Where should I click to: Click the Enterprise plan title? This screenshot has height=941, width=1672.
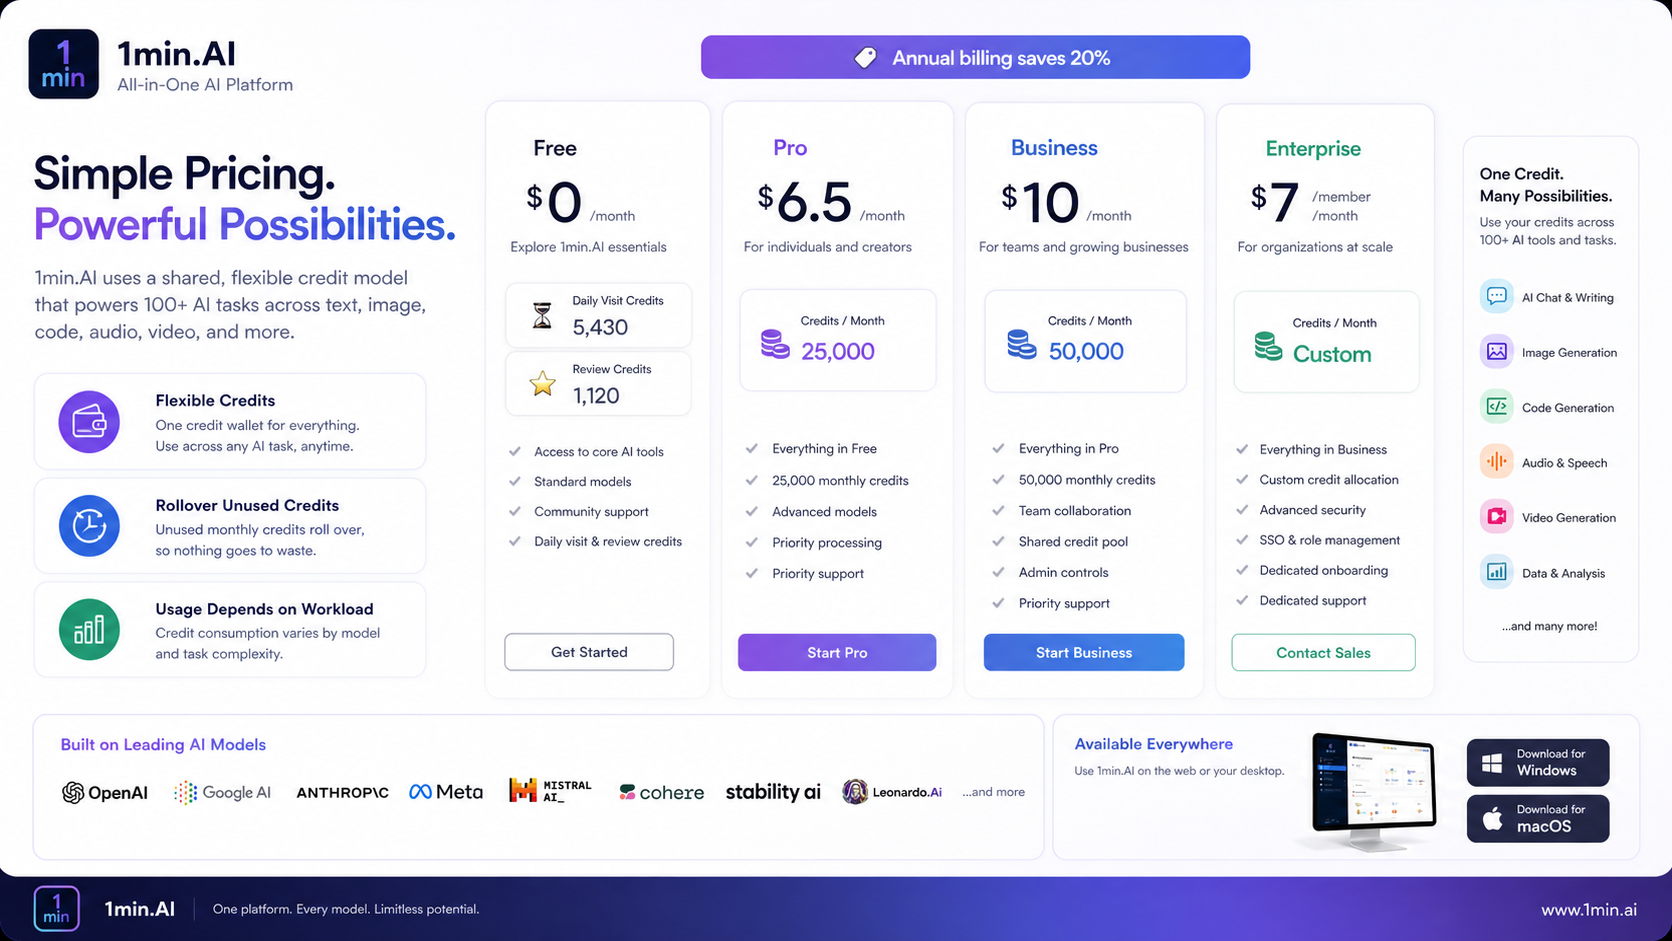coord(1313,149)
